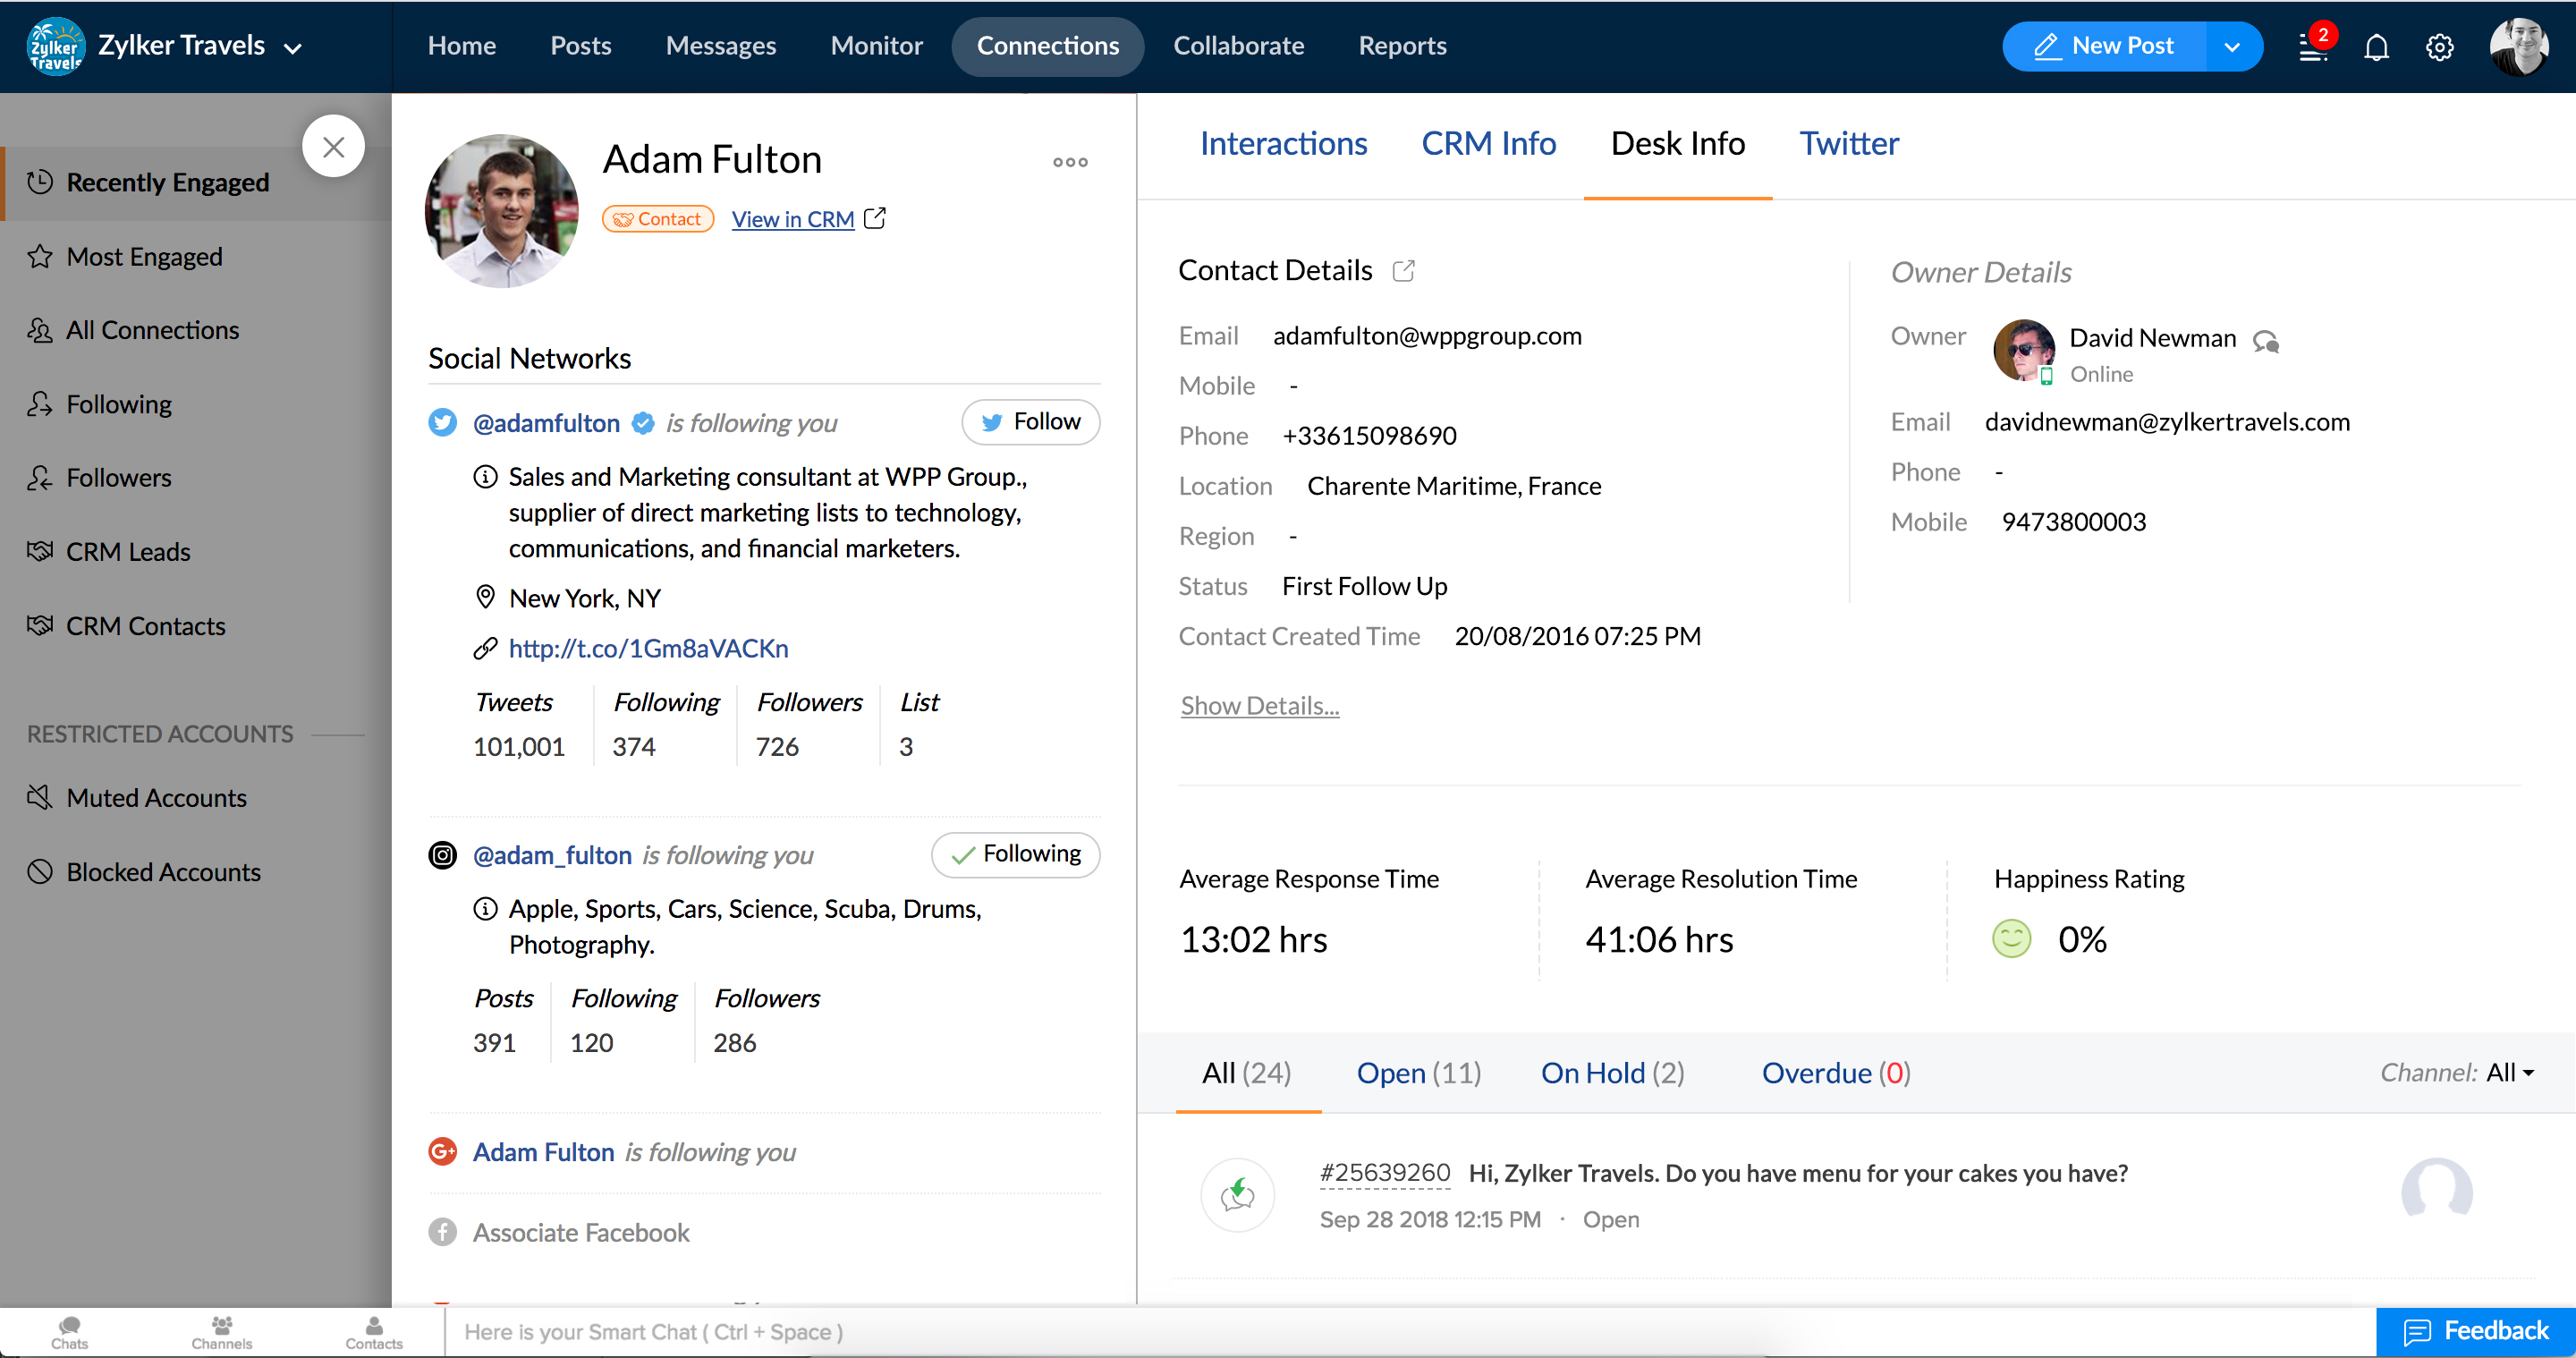The image size is (2576, 1358).
Task: Toggle Following on Instagram @adam_fulton
Action: [x=1015, y=855]
